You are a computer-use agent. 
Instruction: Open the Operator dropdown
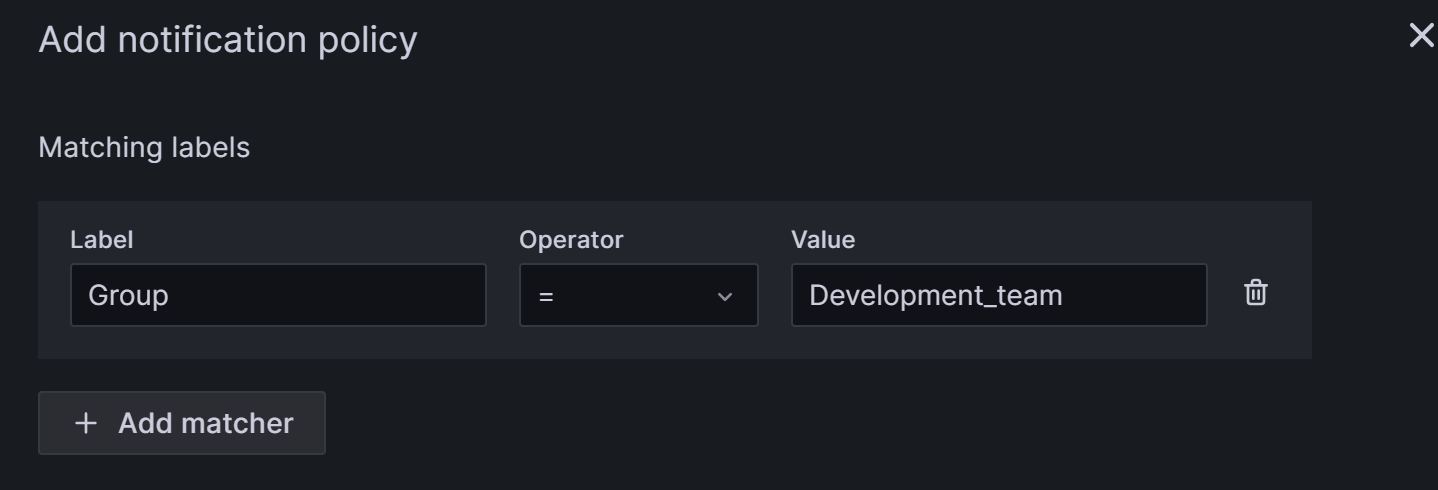pos(638,295)
